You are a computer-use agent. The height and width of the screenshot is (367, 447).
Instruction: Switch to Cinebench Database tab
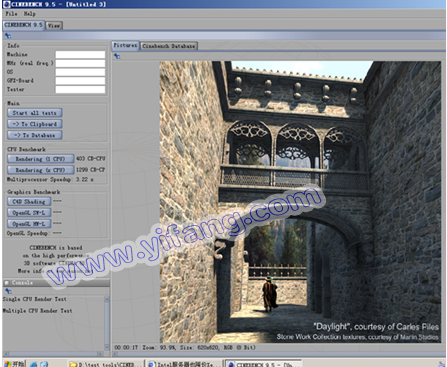coord(169,46)
